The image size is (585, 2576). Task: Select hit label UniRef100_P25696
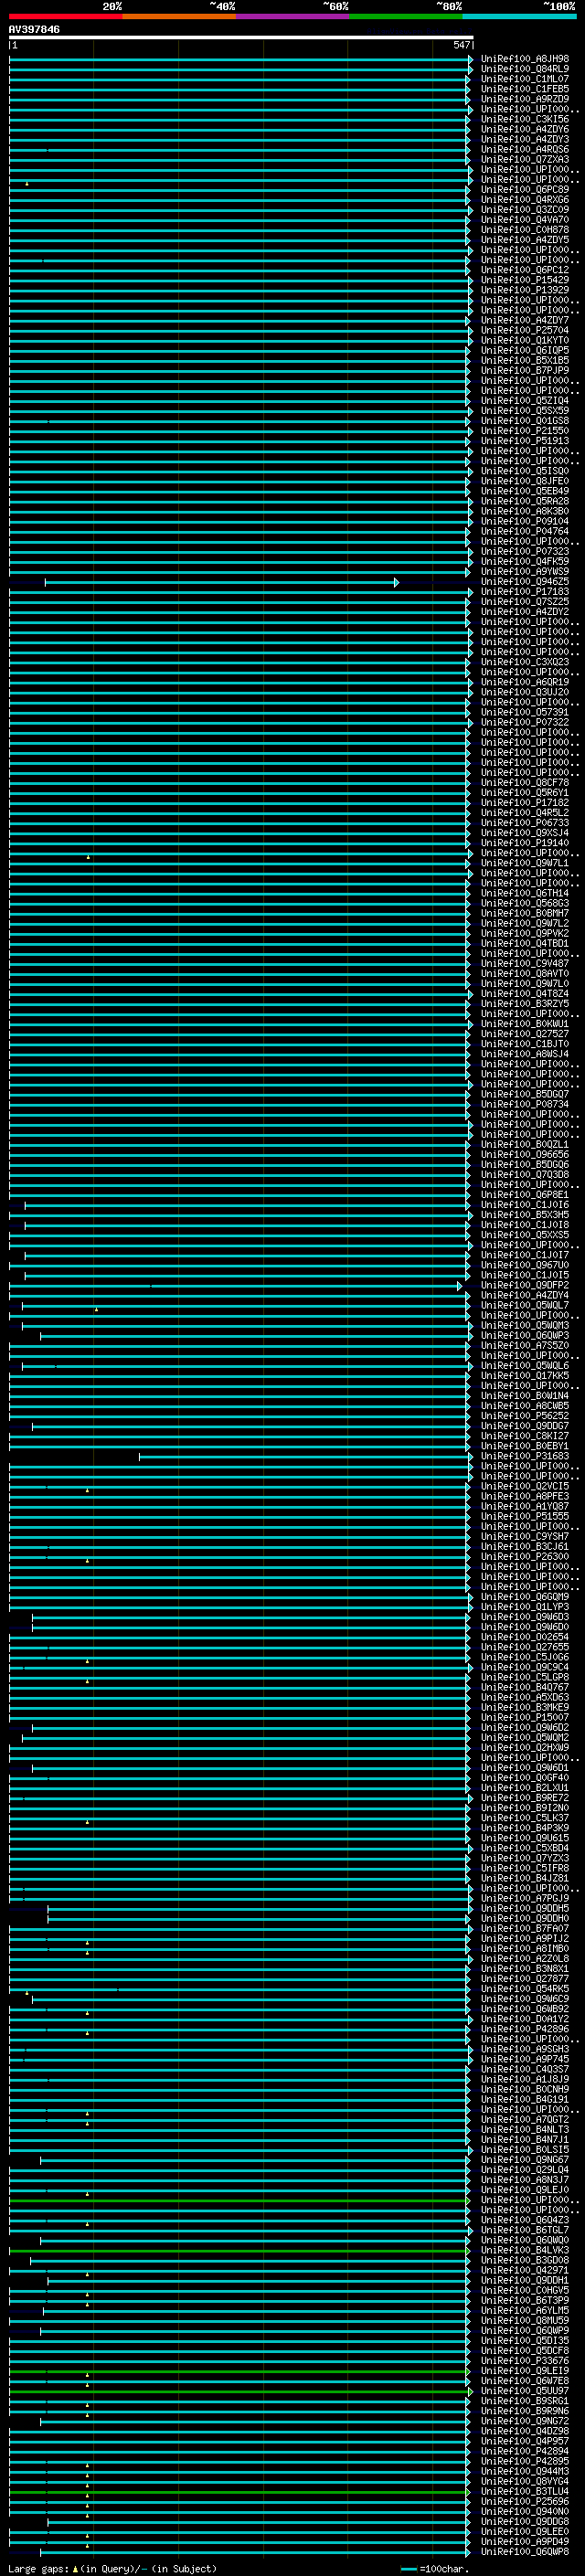tap(525, 2502)
